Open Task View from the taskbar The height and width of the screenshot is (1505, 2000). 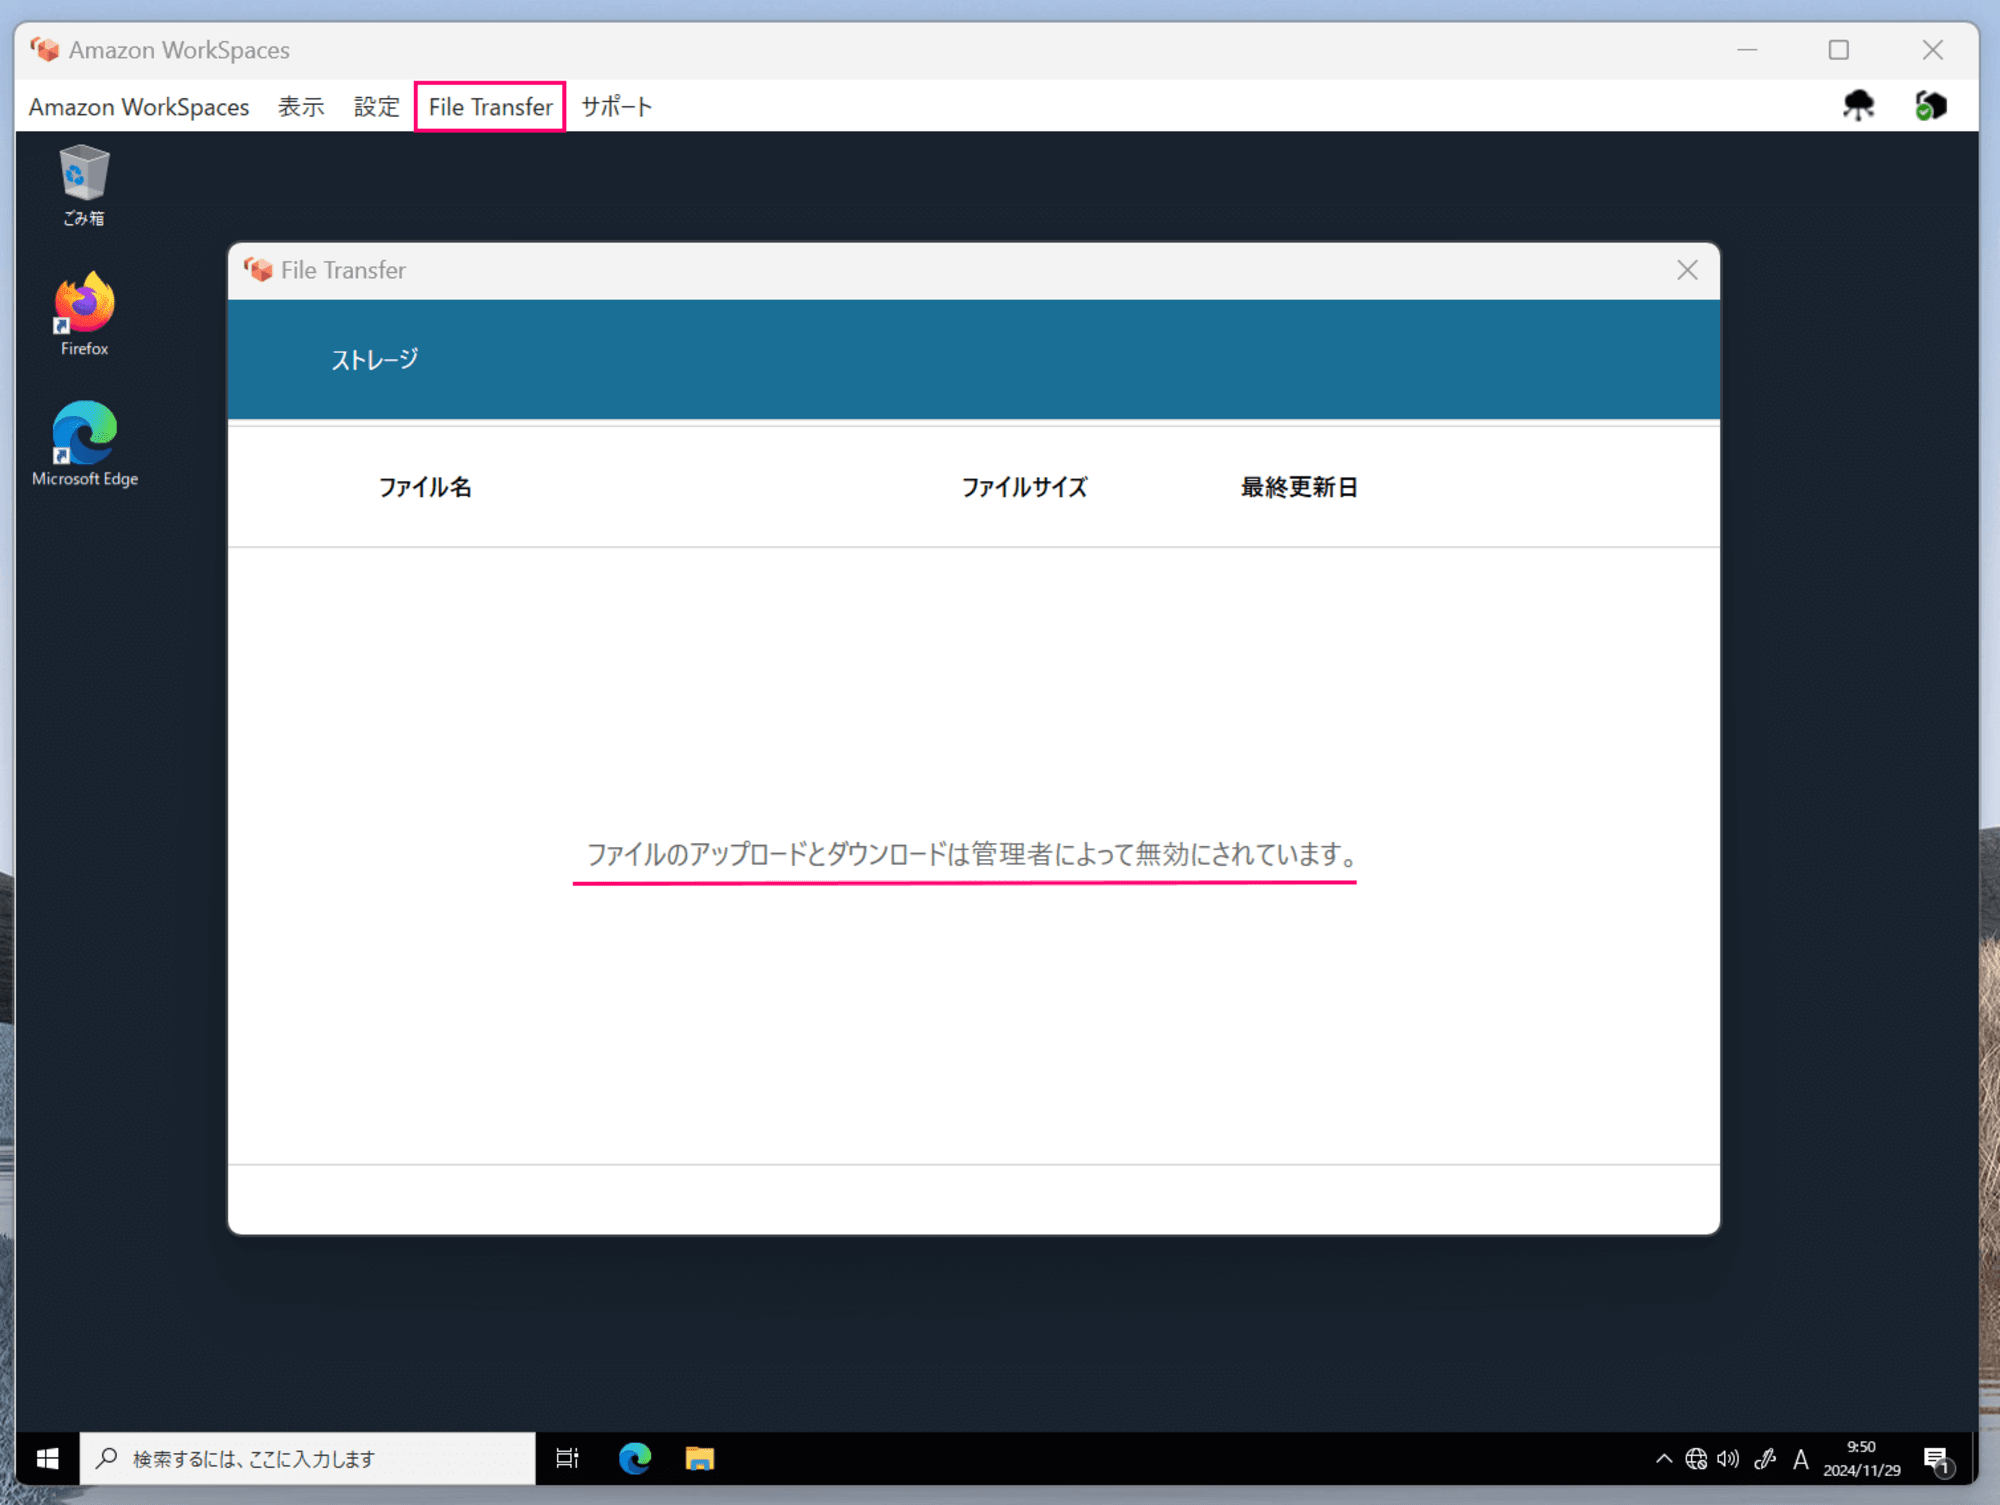(568, 1458)
